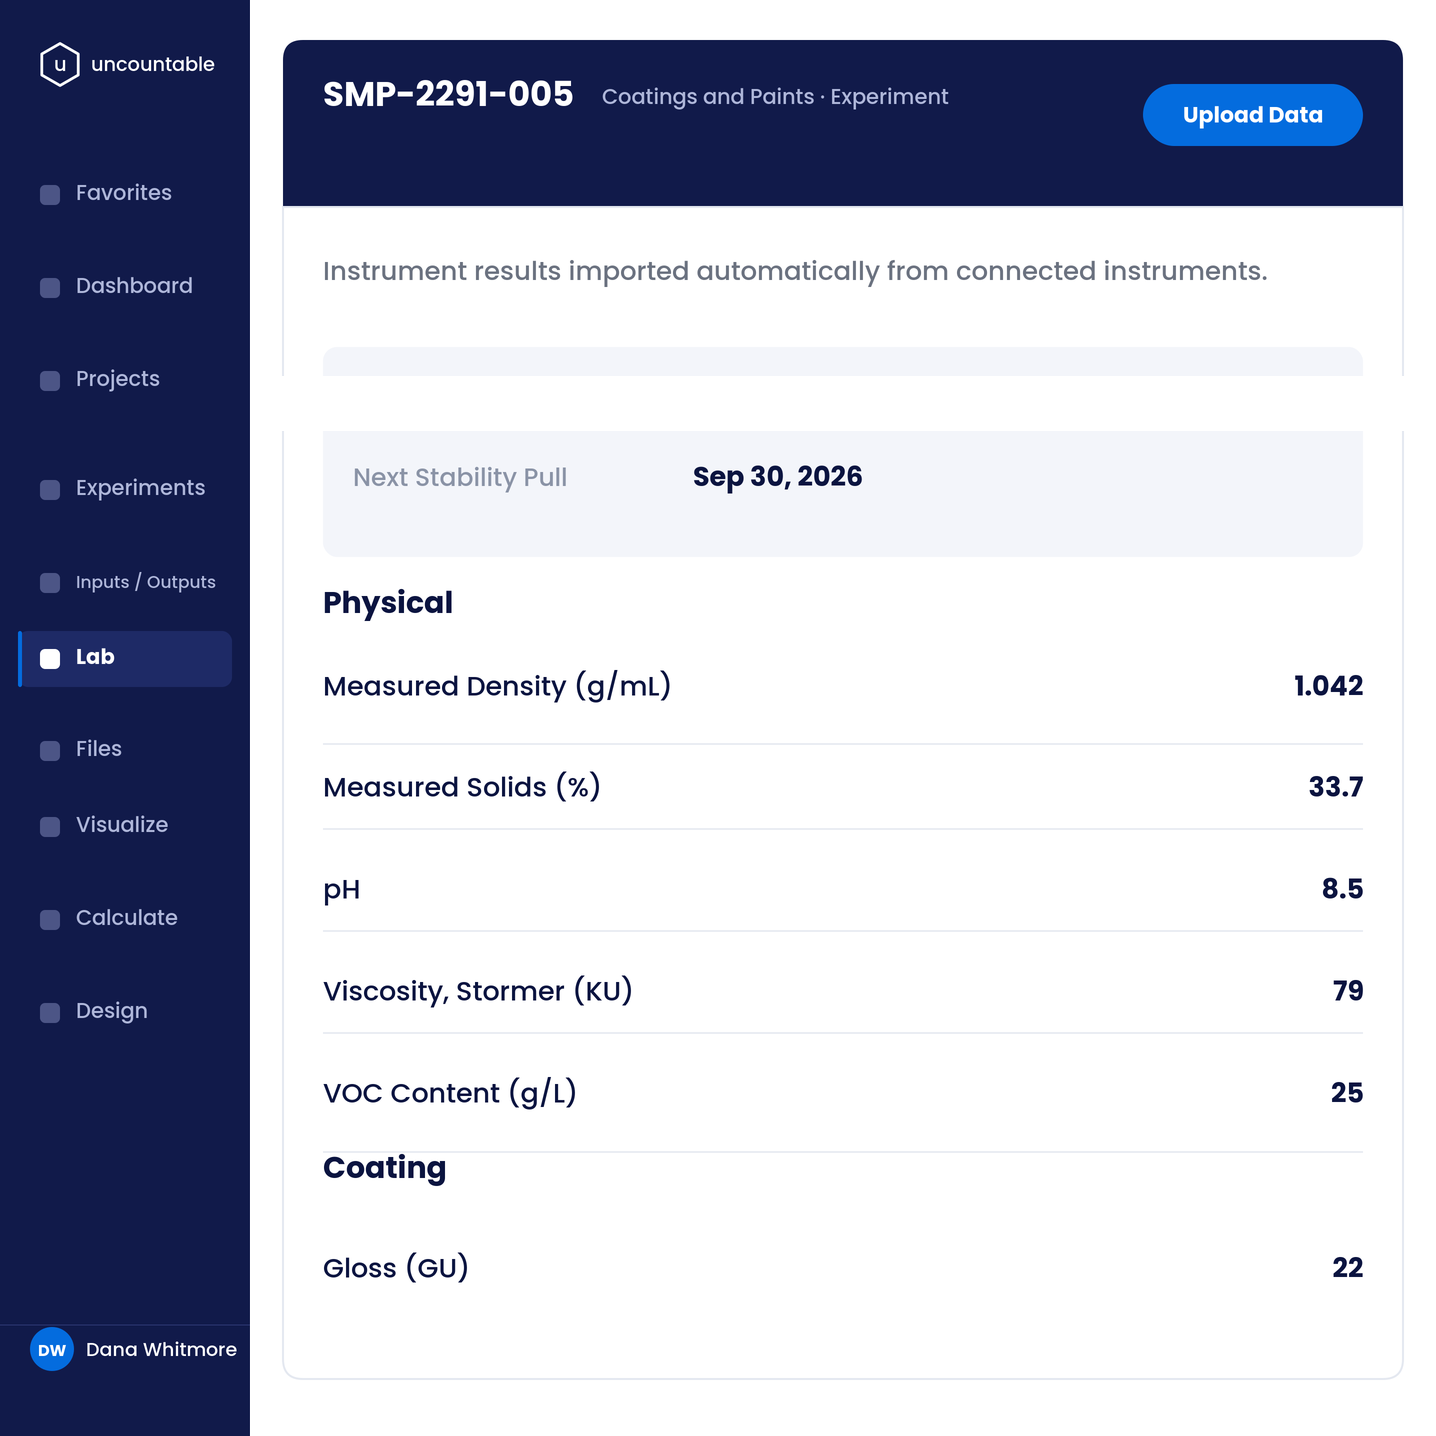
Task: Open the Lab section in sidebar
Action: click(x=125, y=658)
